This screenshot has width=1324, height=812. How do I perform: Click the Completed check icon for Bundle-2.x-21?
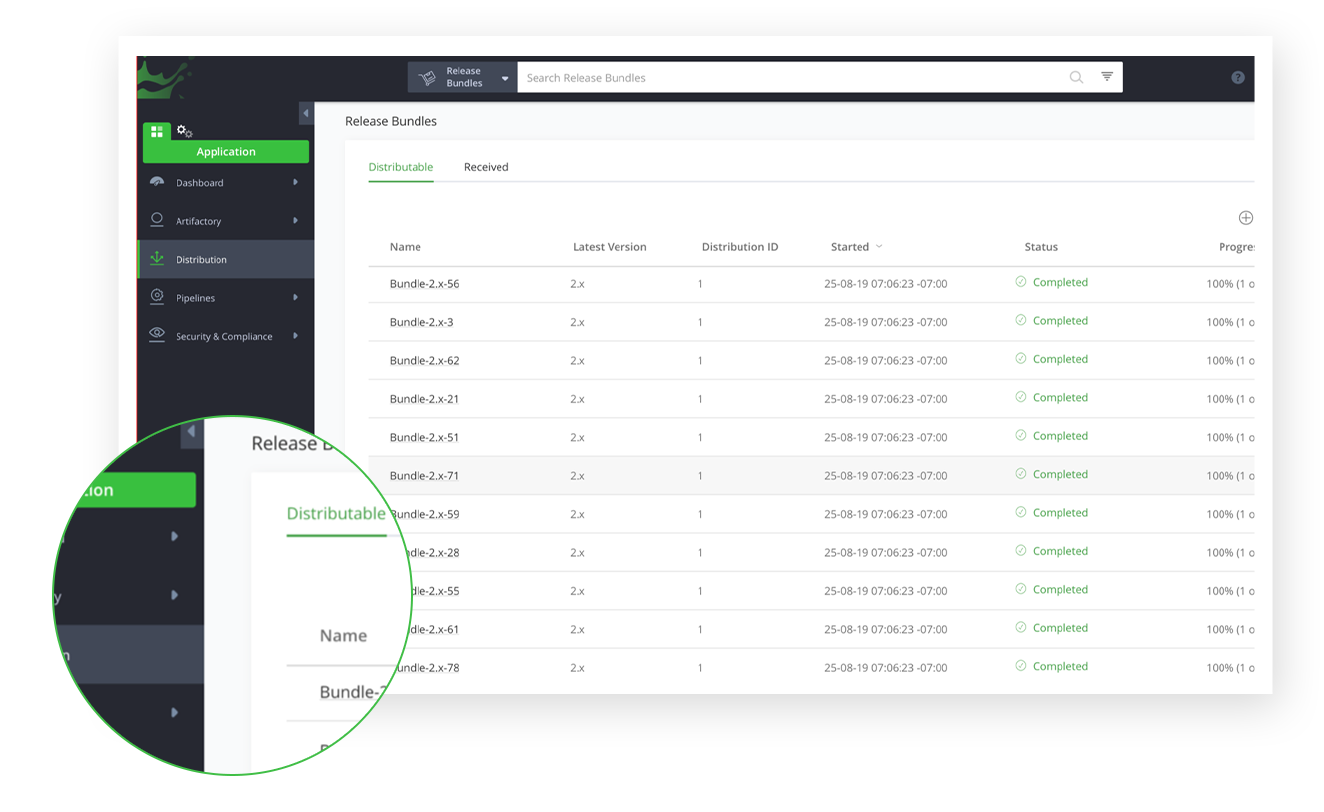click(x=1021, y=397)
